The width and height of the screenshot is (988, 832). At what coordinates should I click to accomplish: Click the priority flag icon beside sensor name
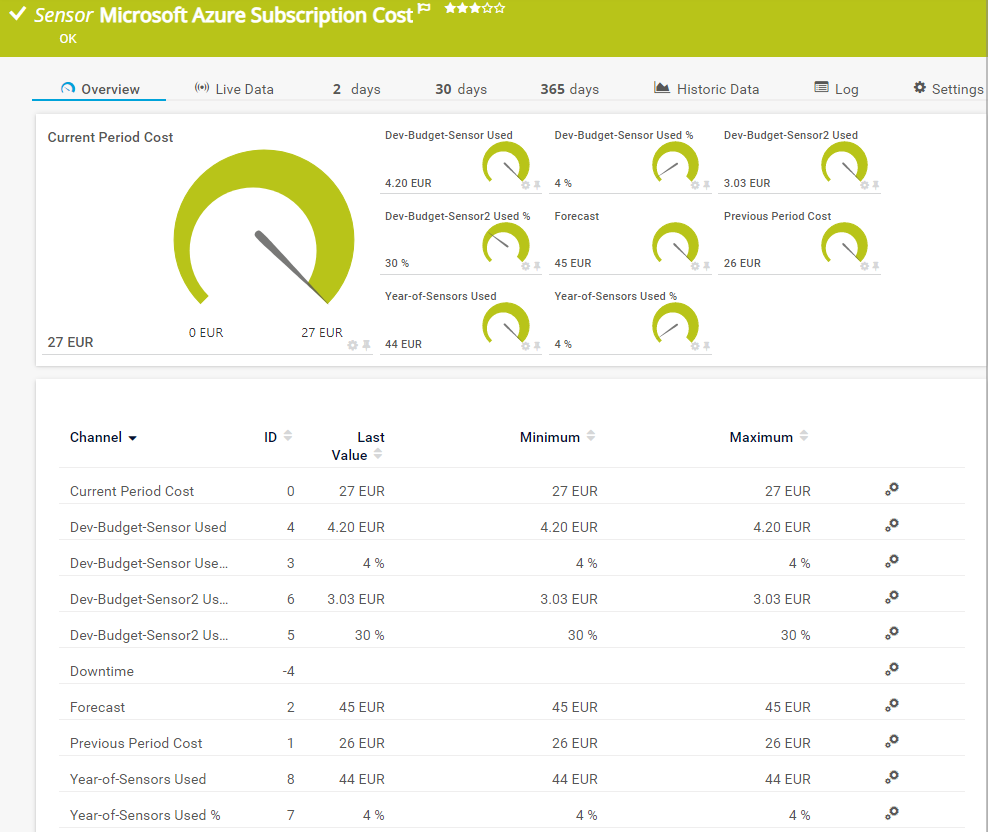tap(425, 9)
